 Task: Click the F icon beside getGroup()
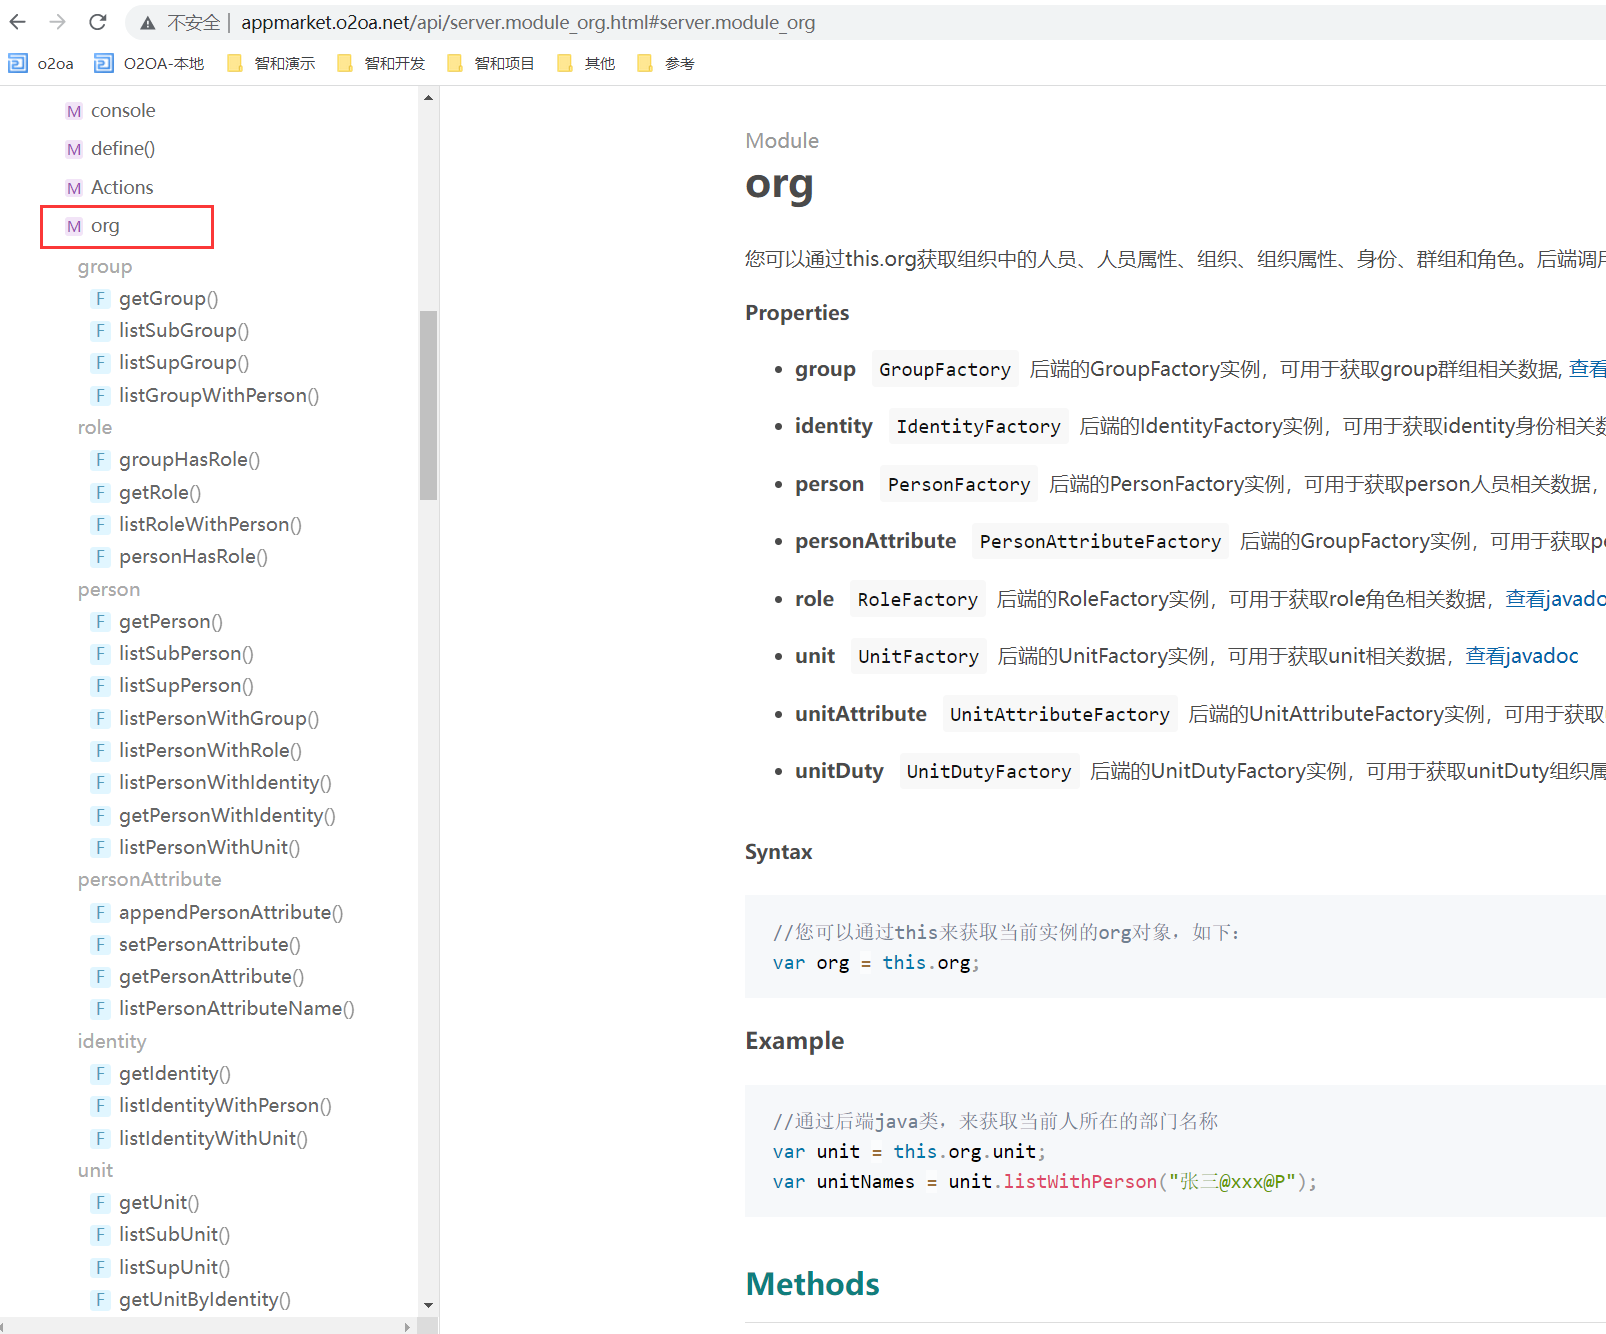(x=100, y=298)
